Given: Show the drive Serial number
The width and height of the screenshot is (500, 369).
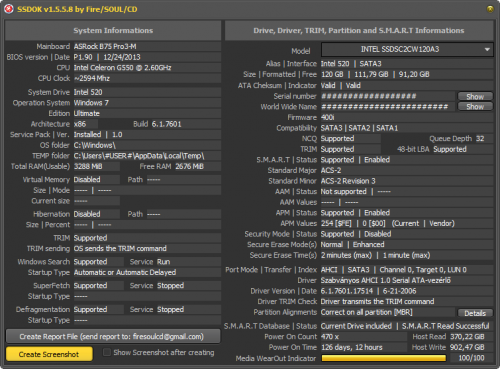Looking at the screenshot, I should (475, 96).
